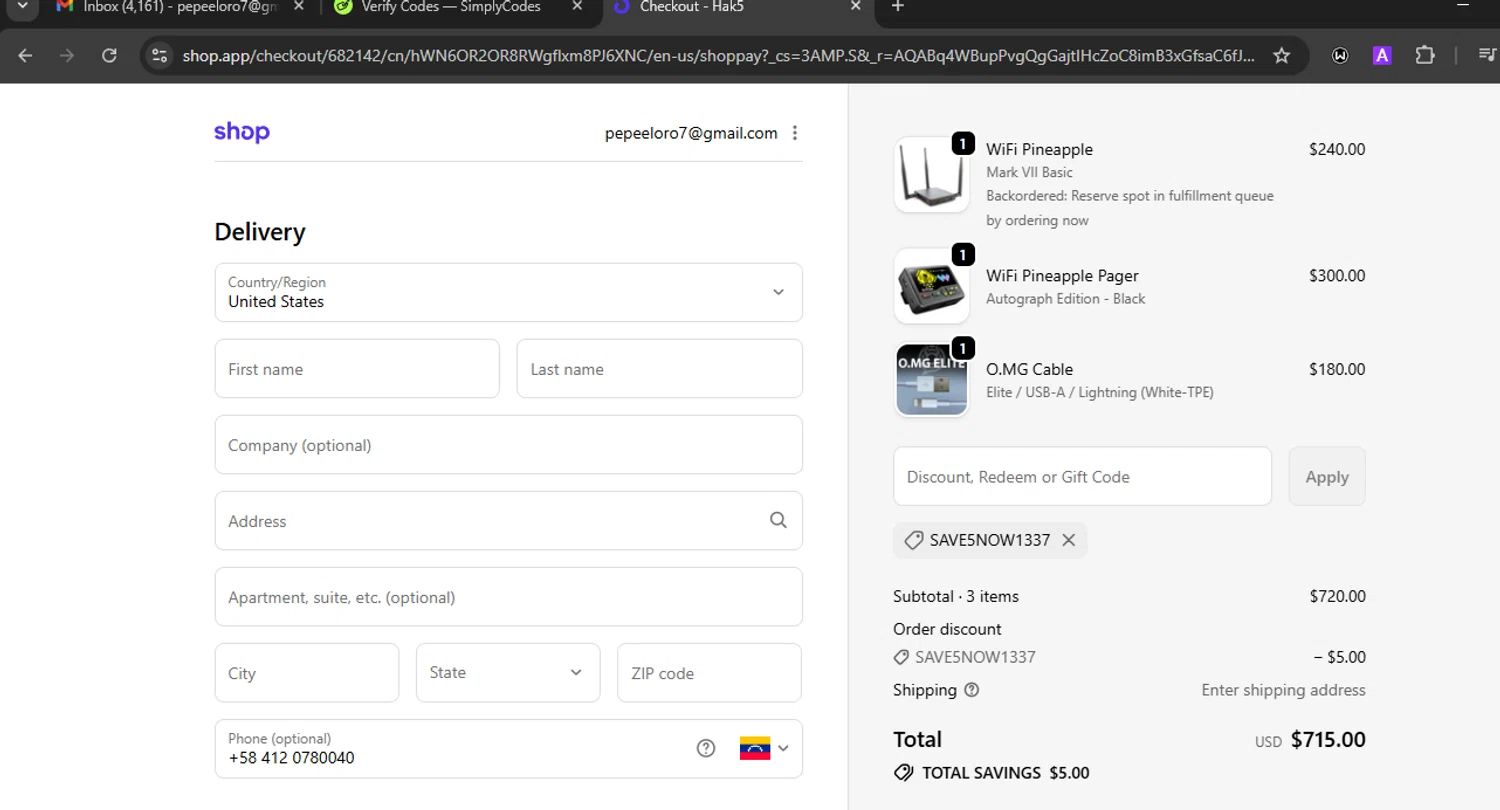Open the State dropdown
The image size is (1500, 810).
(x=508, y=672)
